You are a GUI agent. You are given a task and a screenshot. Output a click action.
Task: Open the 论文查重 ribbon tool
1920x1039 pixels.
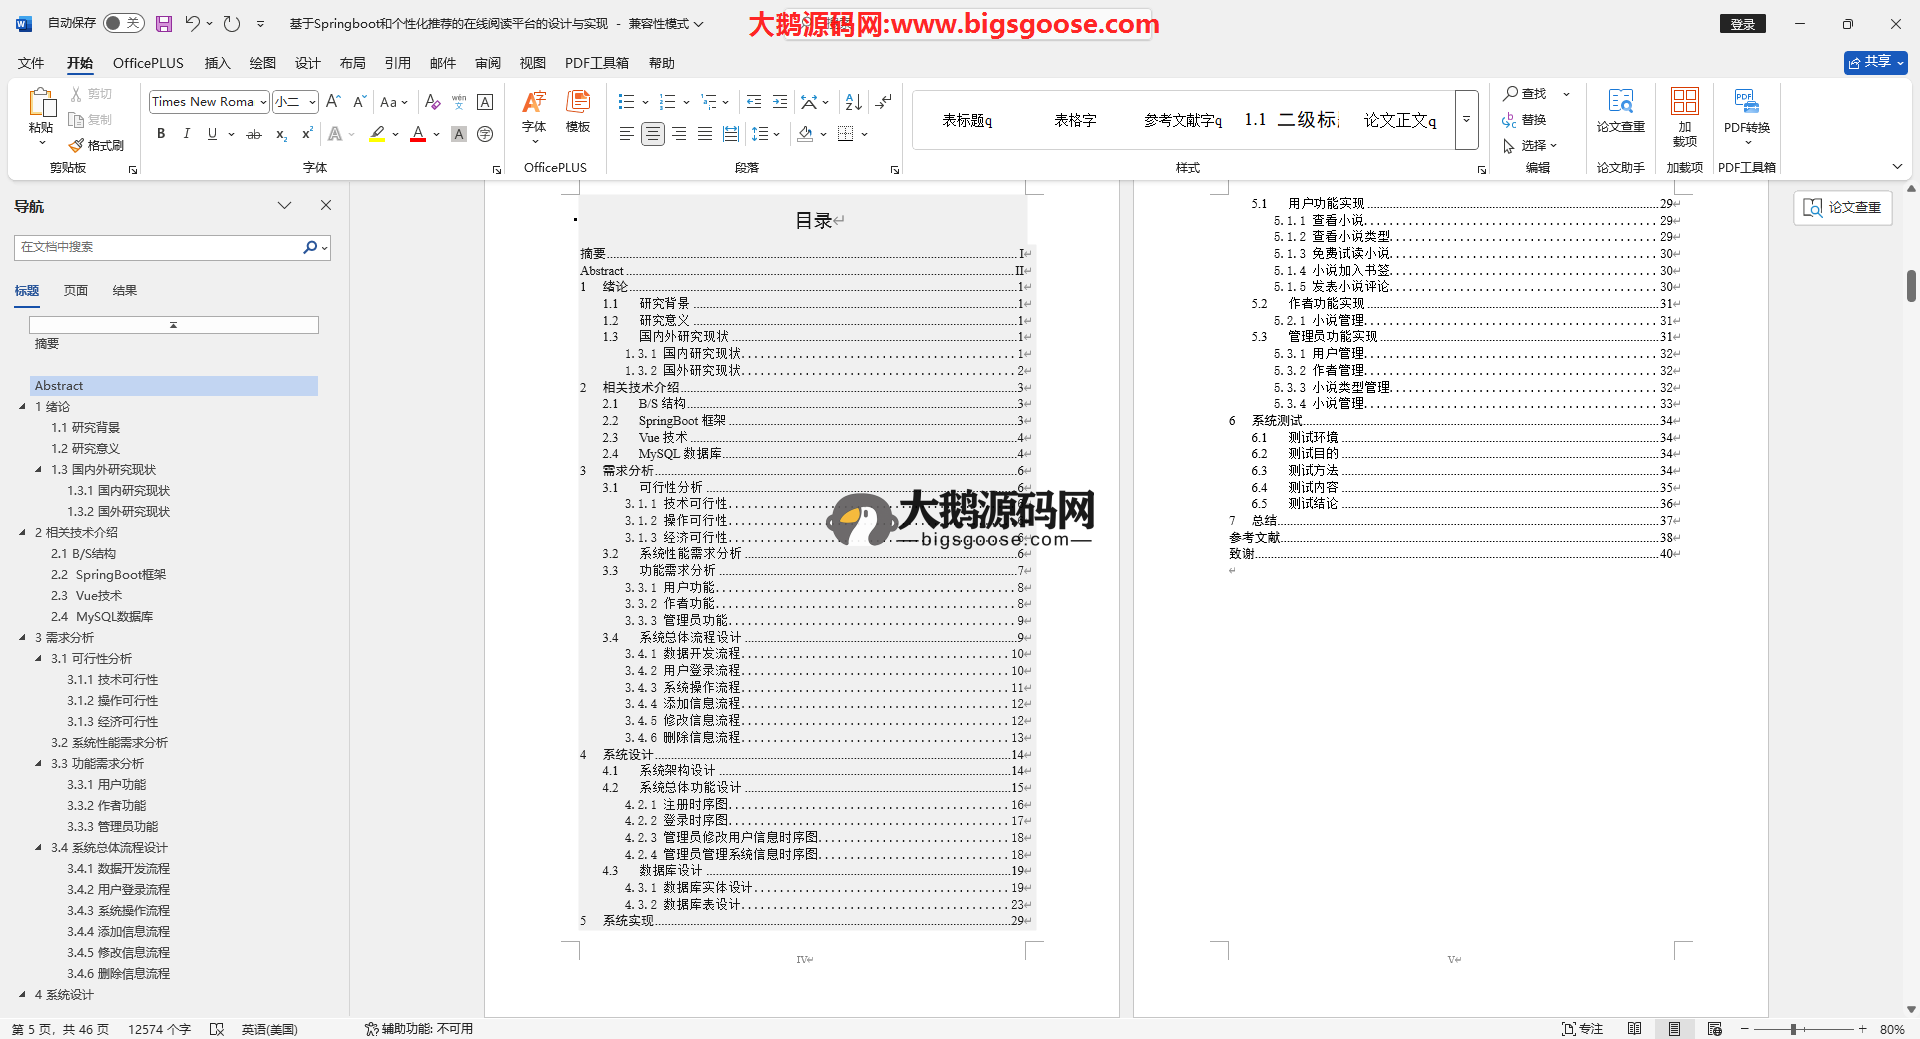1620,110
